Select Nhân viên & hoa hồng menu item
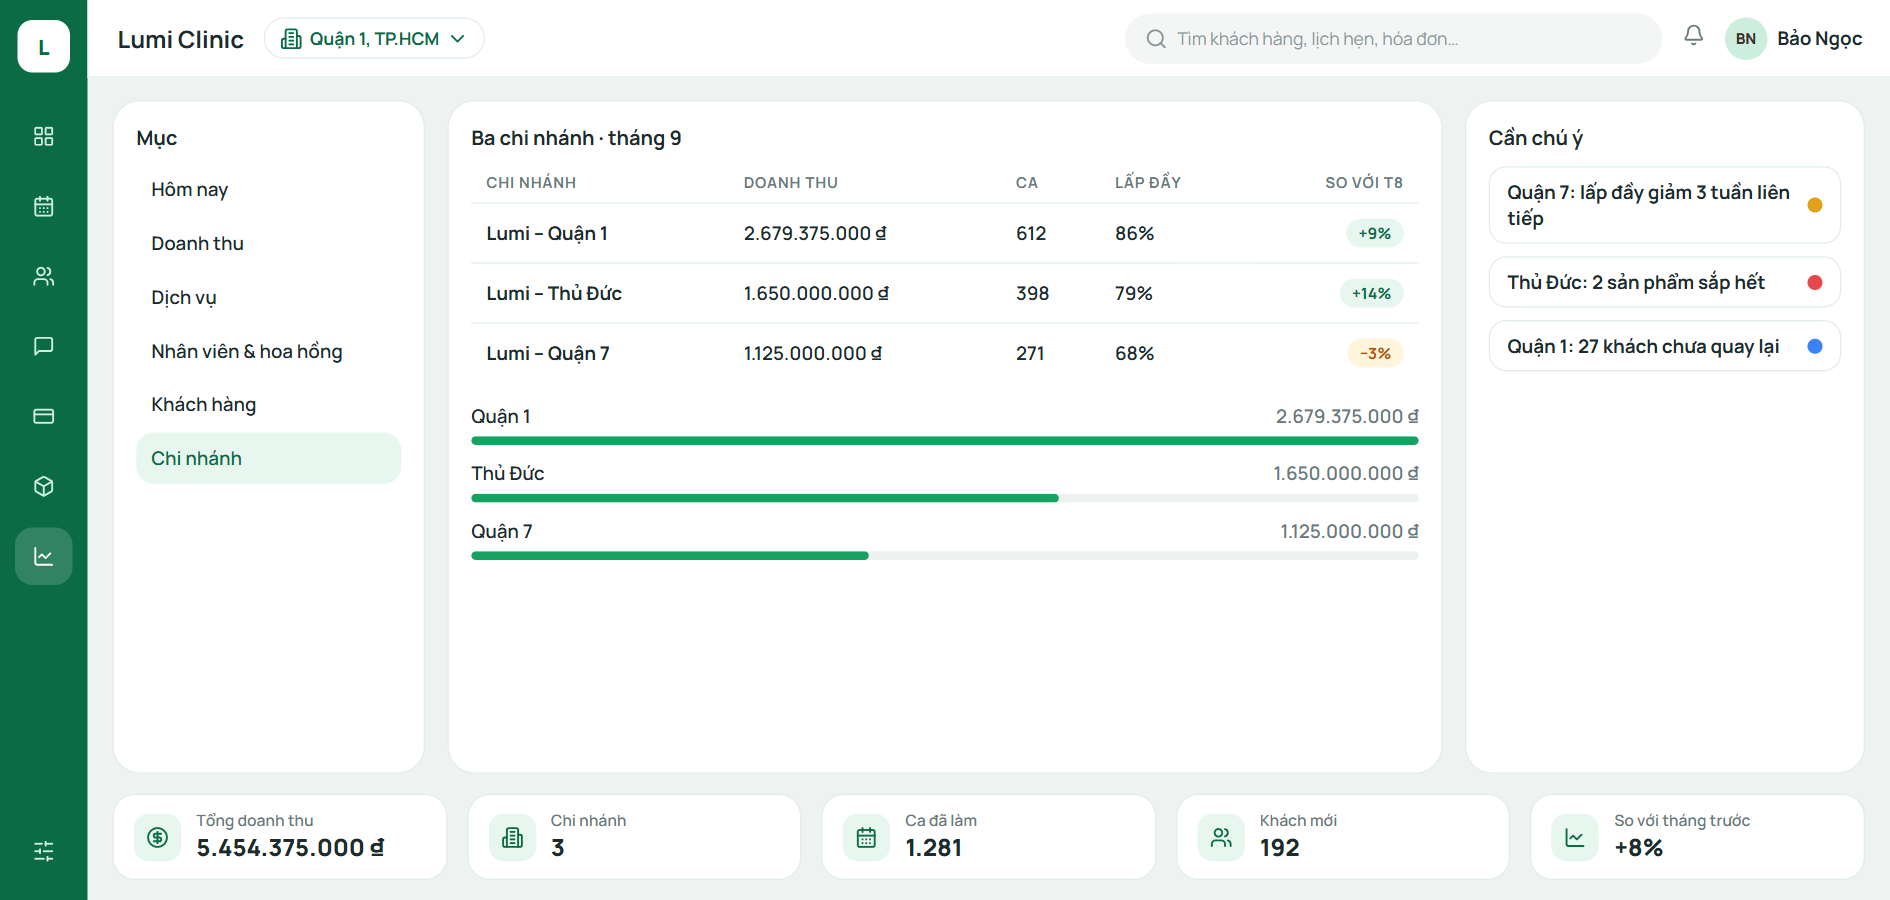Viewport: 1890px width, 900px height. coord(268,351)
